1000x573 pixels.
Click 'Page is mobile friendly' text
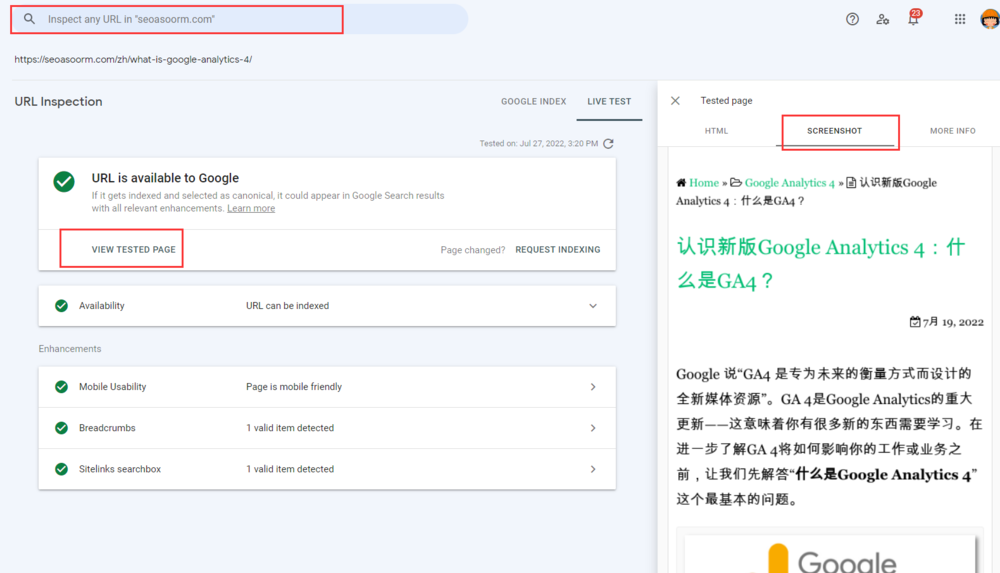coord(294,387)
